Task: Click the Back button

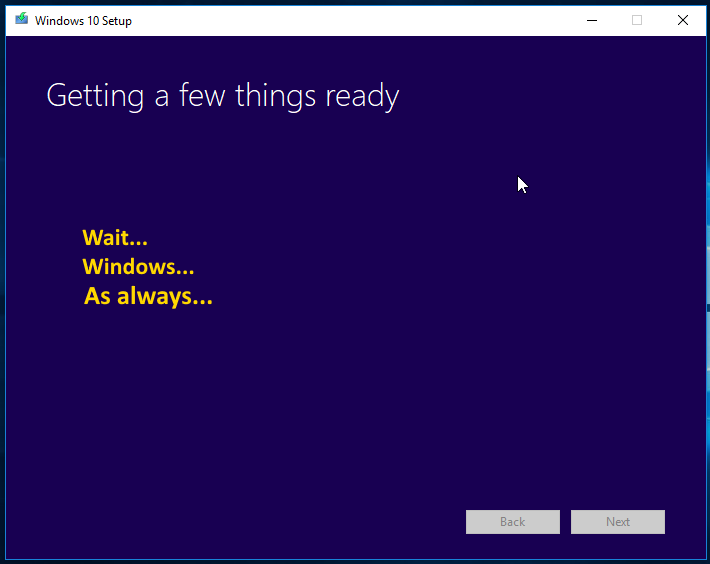Action: click(513, 522)
